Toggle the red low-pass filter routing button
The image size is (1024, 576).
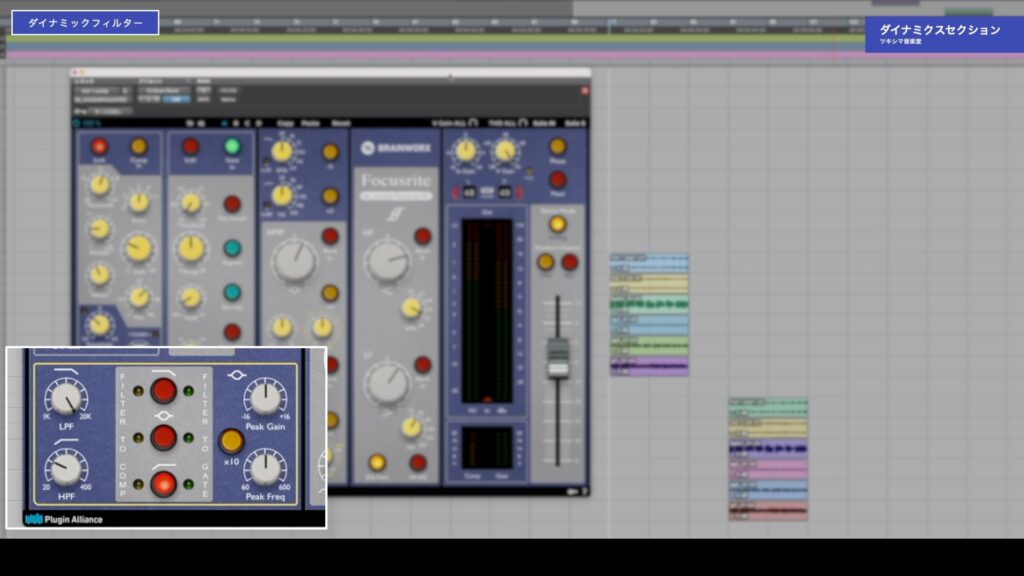point(163,391)
